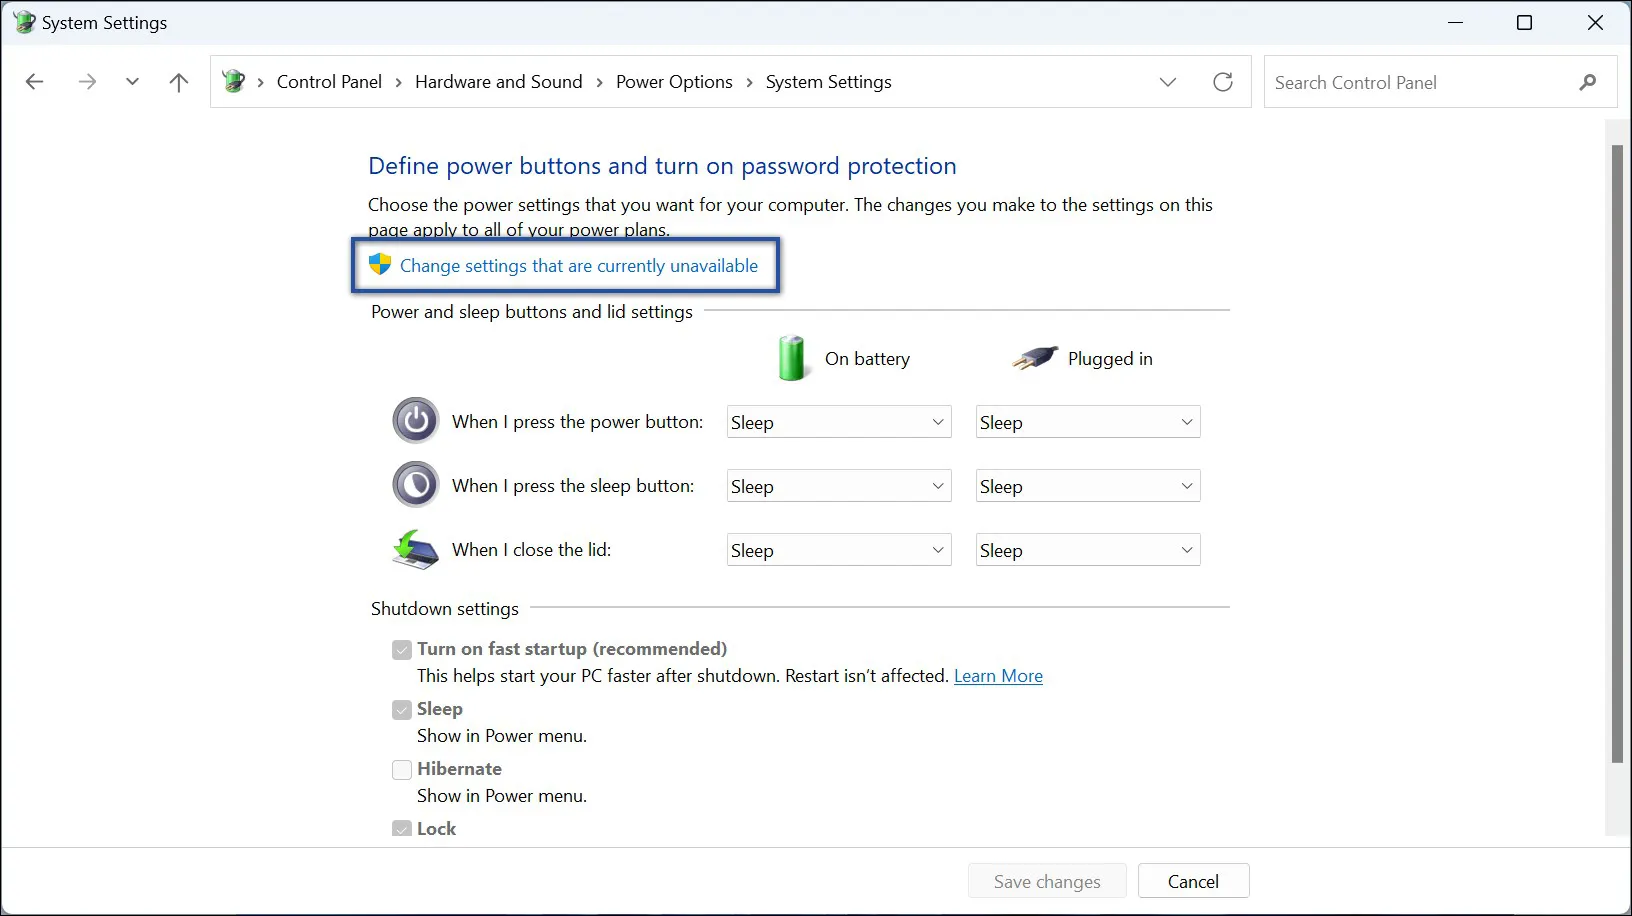Click the power button icon
The width and height of the screenshot is (1632, 916).
coord(415,421)
